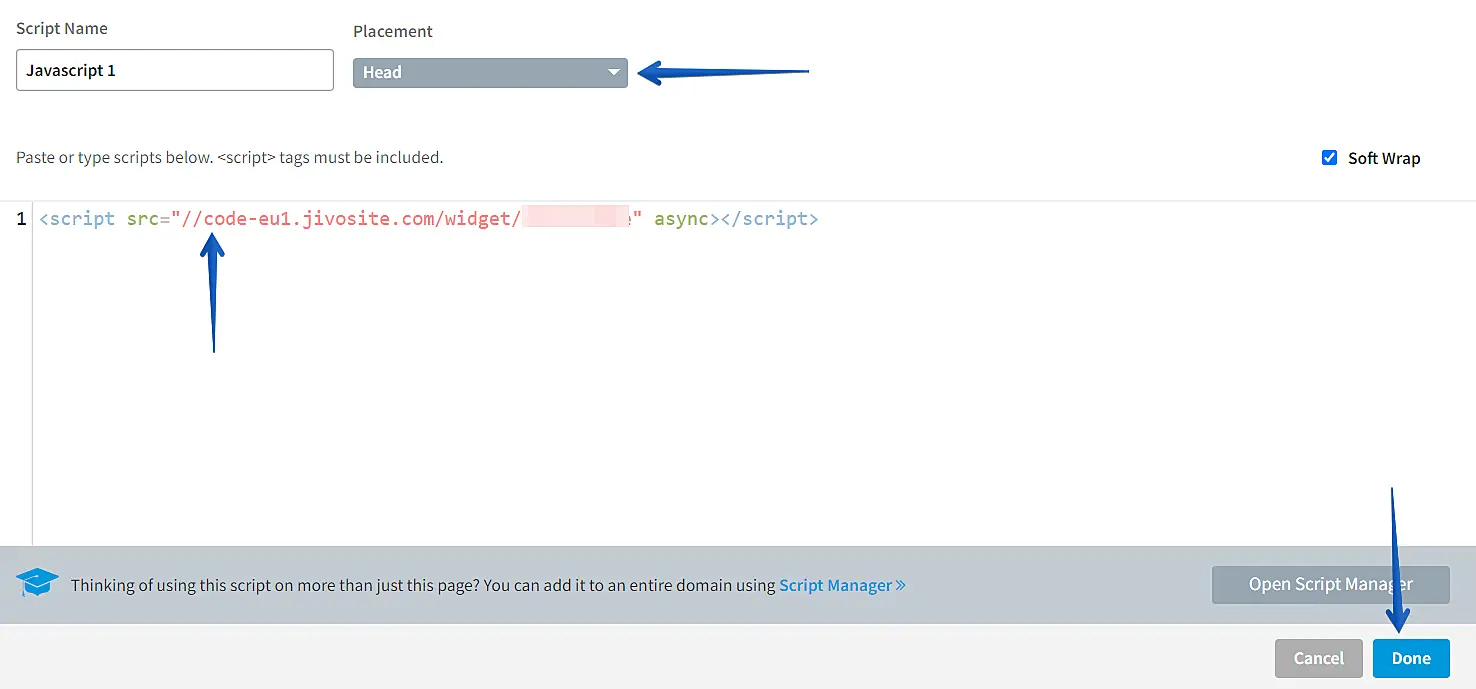Click the Cancel button
Image resolution: width=1476 pixels, height=689 pixels.
[1318, 658]
